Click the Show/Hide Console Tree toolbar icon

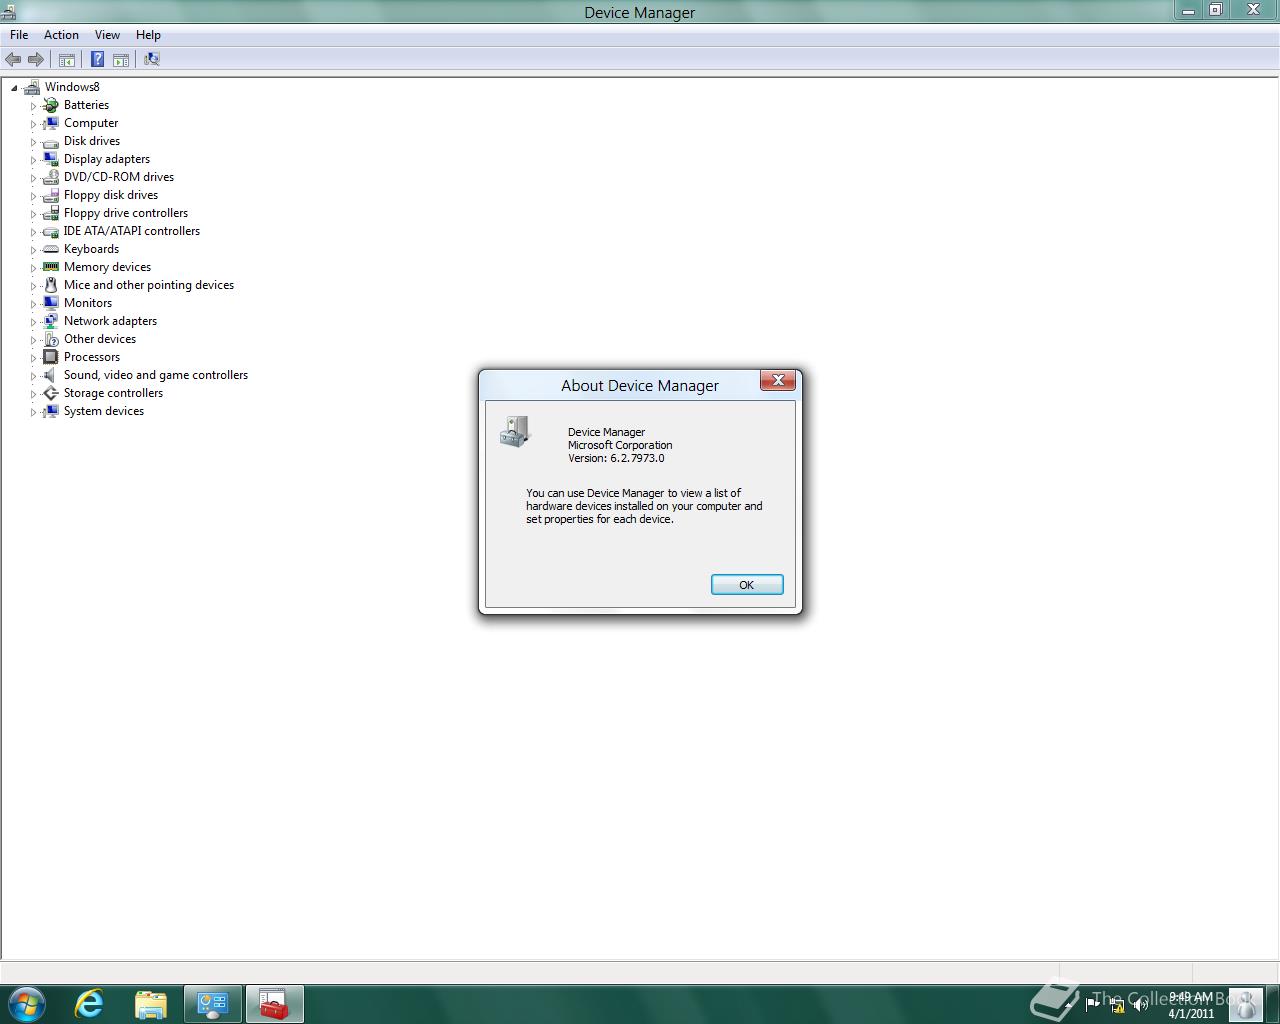point(67,60)
